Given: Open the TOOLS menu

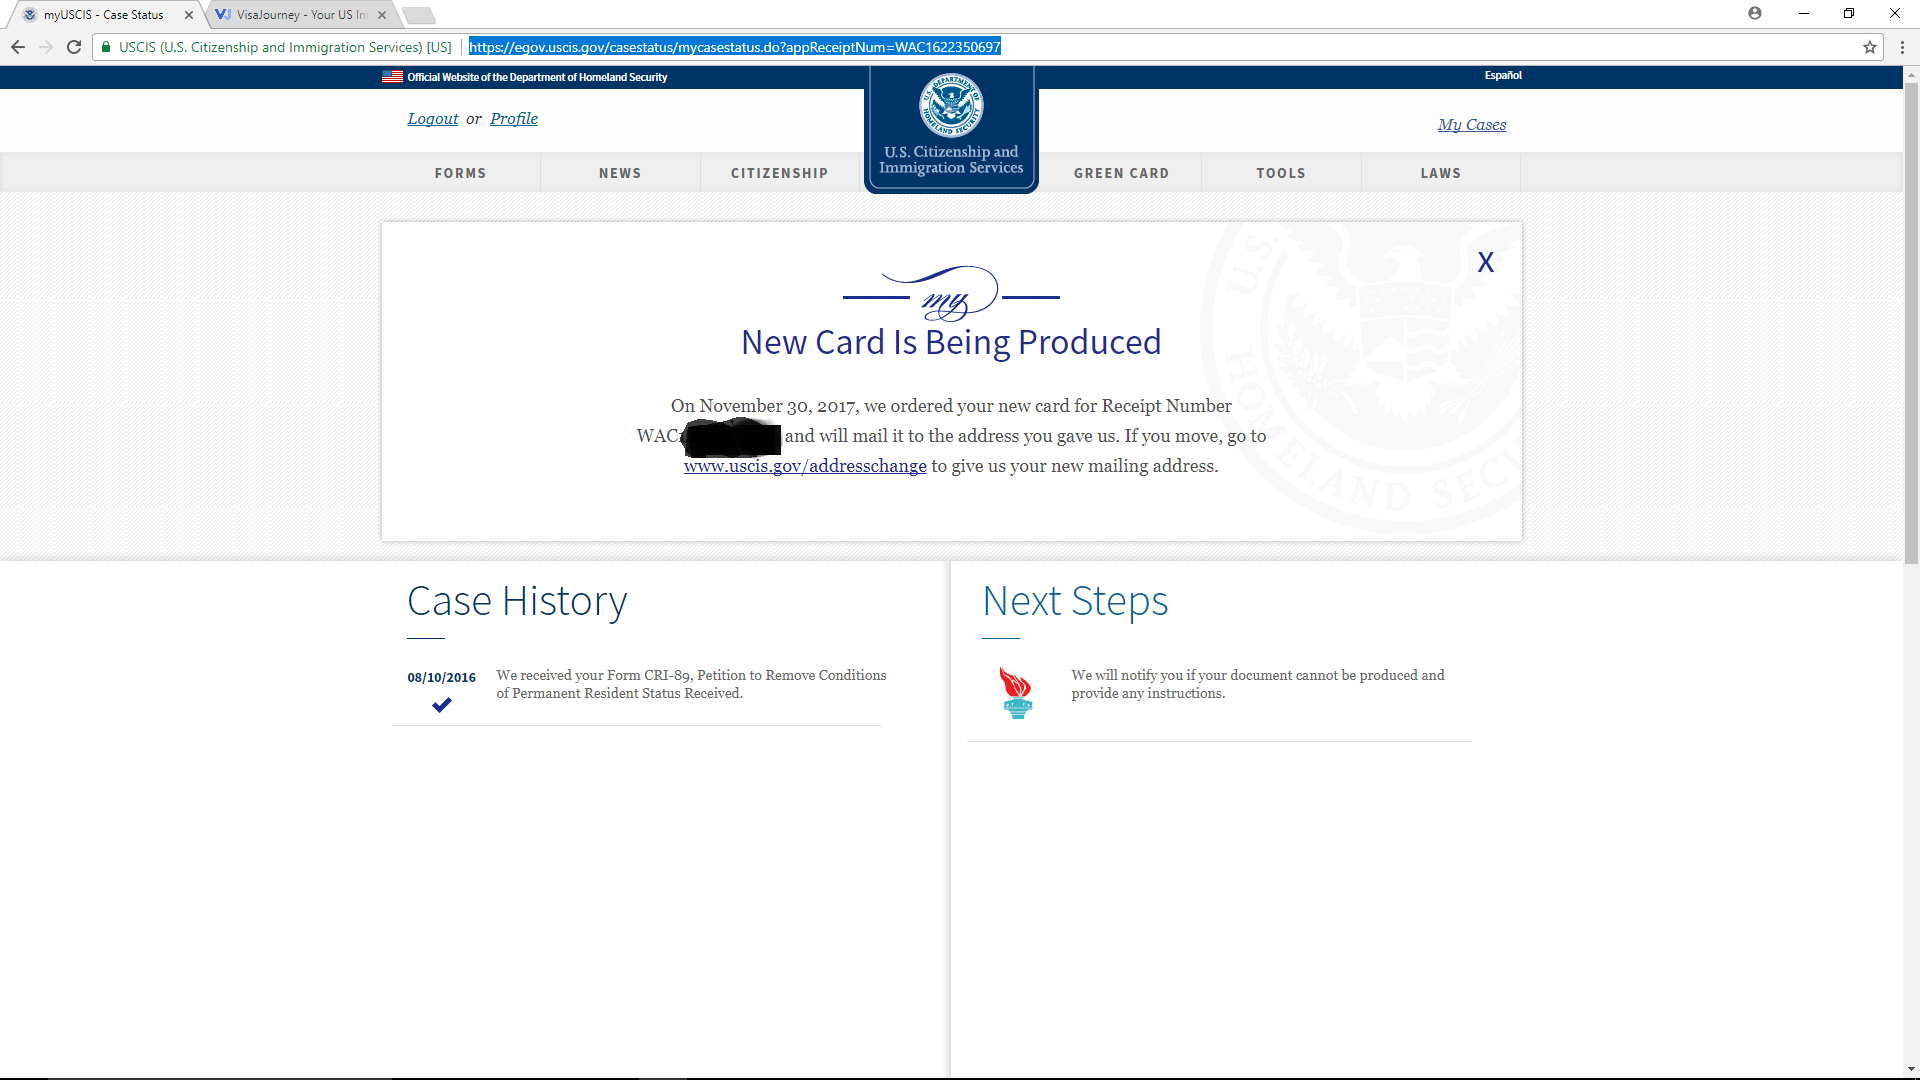Looking at the screenshot, I should pos(1281,173).
